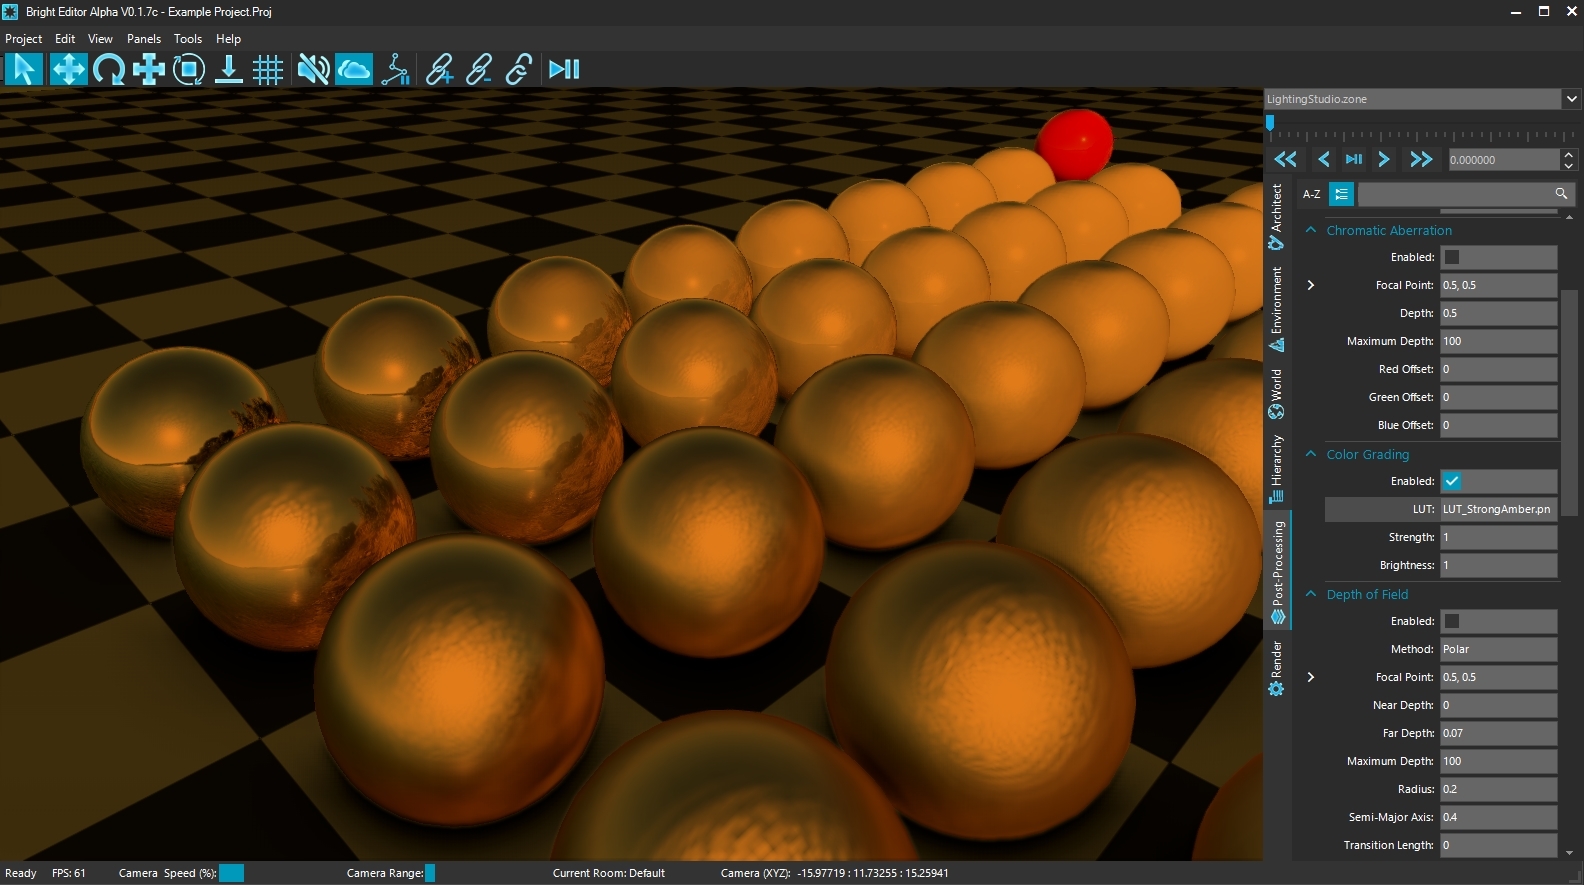Step forward with single right arrow
The width and height of the screenshot is (1584, 885).
click(x=1384, y=159)
